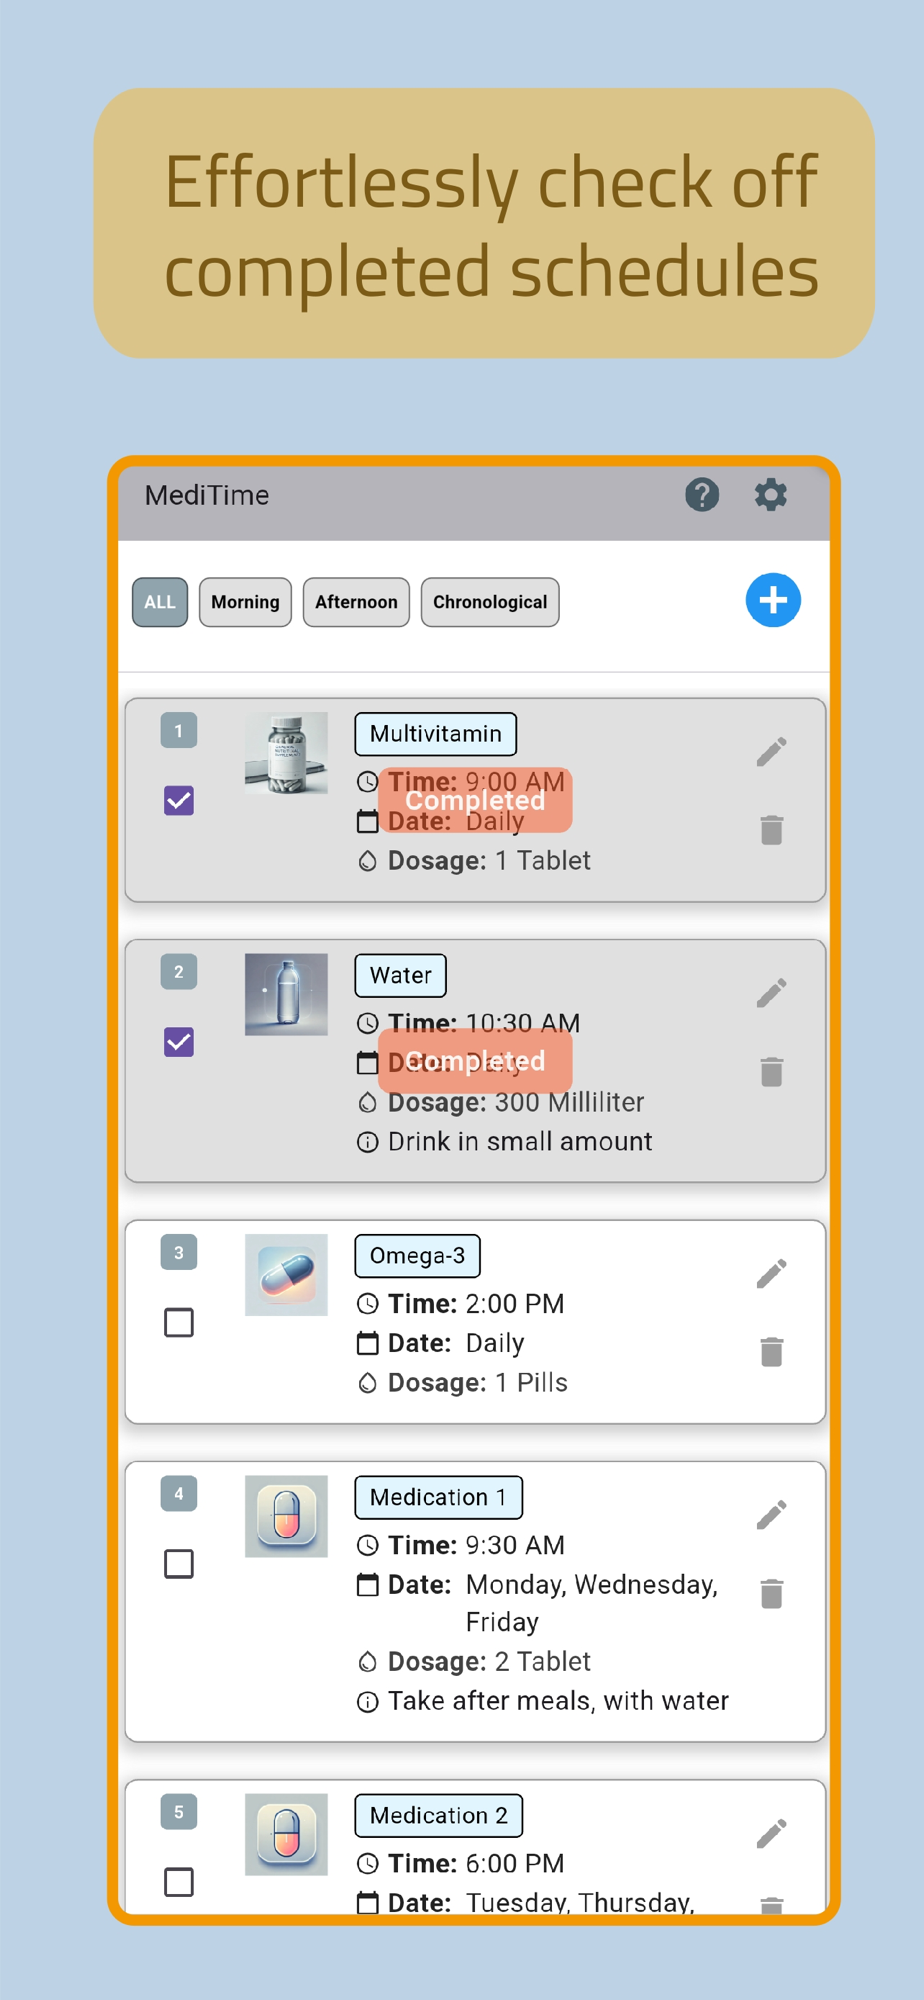Open the Omega-3 capsule thumbnail

286,1275
